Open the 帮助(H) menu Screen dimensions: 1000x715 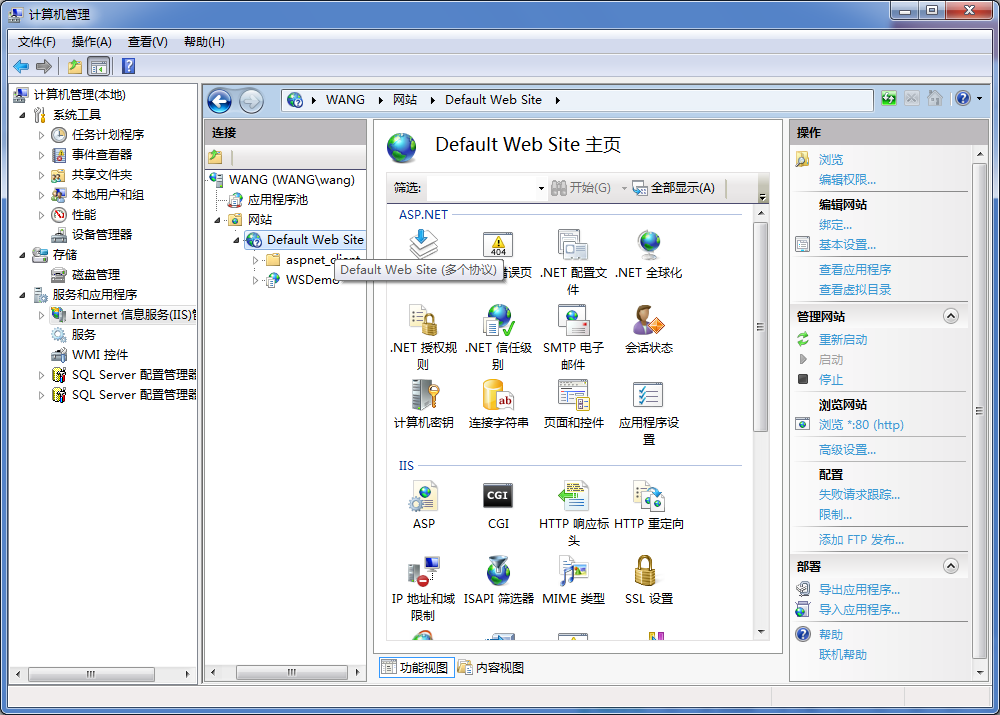point(204,42)
